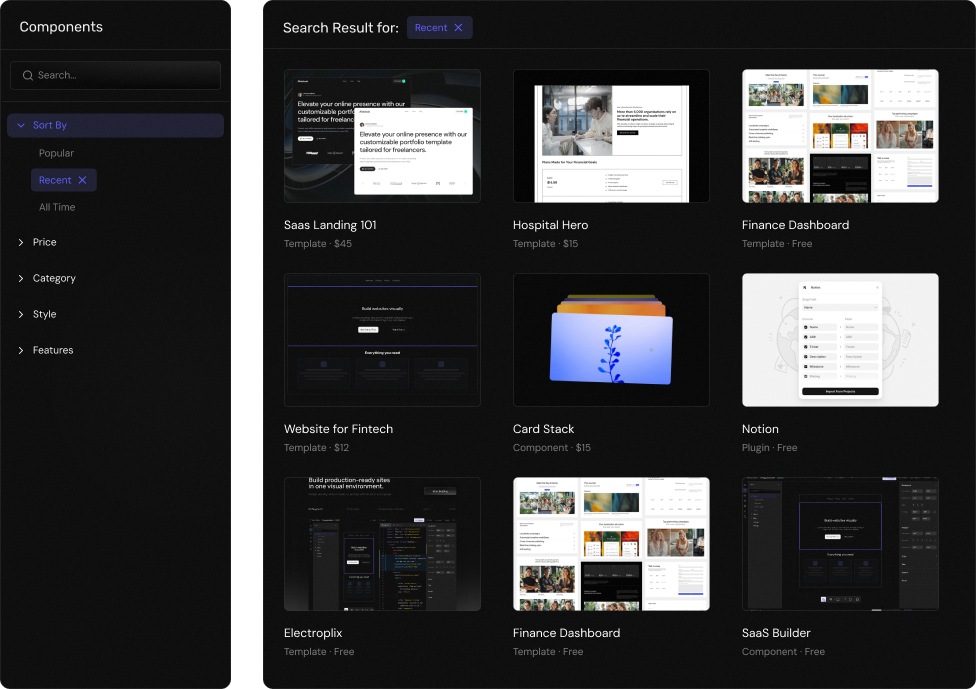The image size is (976, 689).
Task: Collapse the Sort By section chevron
Action: coord(21,125)
